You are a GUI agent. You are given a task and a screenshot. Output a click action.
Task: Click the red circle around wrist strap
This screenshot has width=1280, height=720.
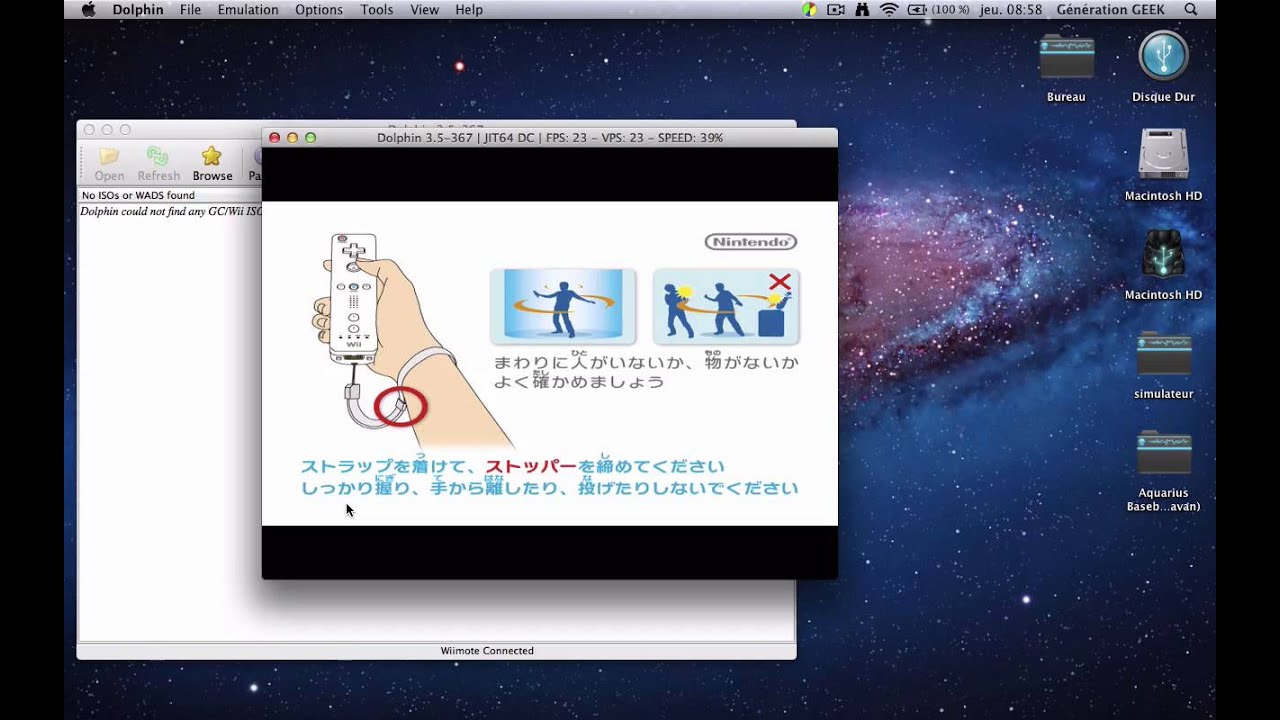pos(401,406)
